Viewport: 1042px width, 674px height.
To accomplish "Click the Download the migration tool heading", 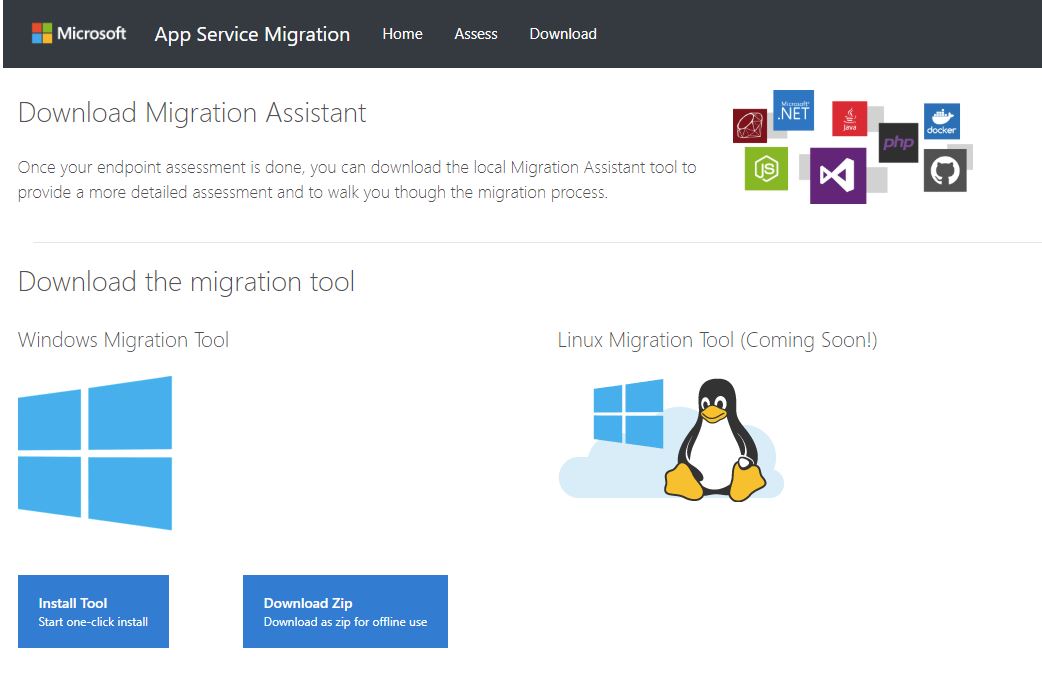I will point(186,282).
